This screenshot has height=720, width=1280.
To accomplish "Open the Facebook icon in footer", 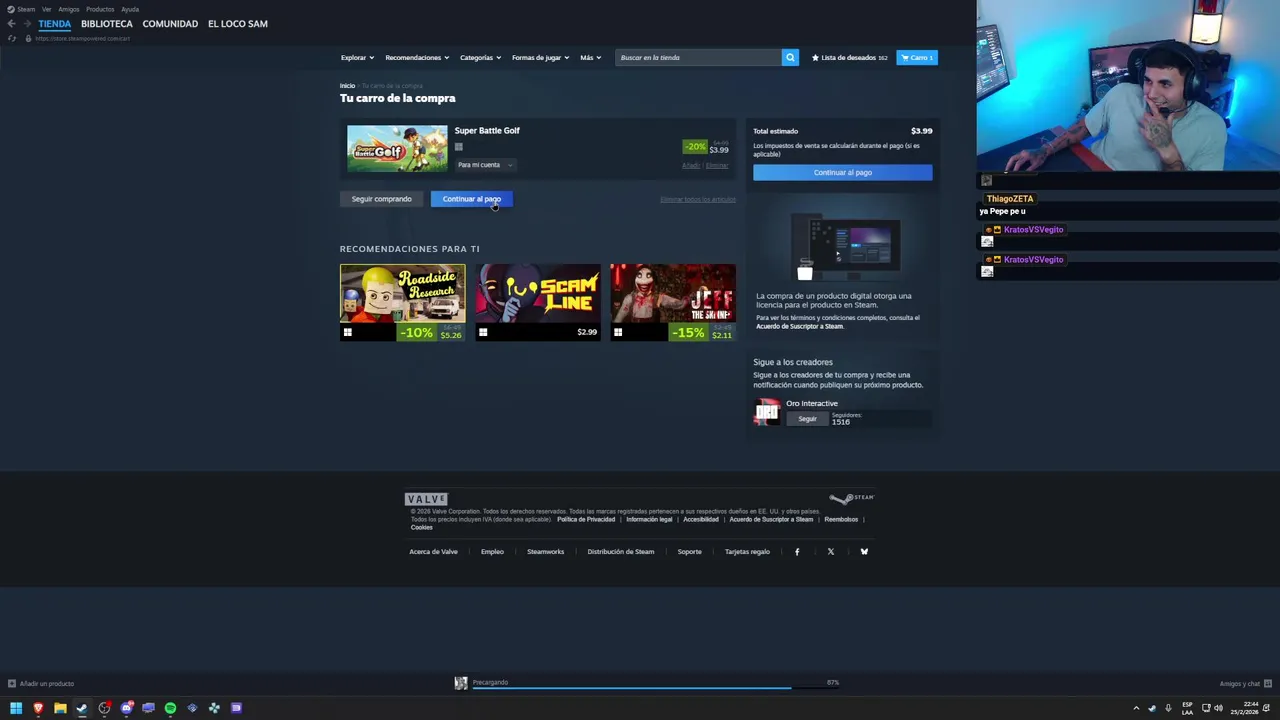I will [797, 551].
